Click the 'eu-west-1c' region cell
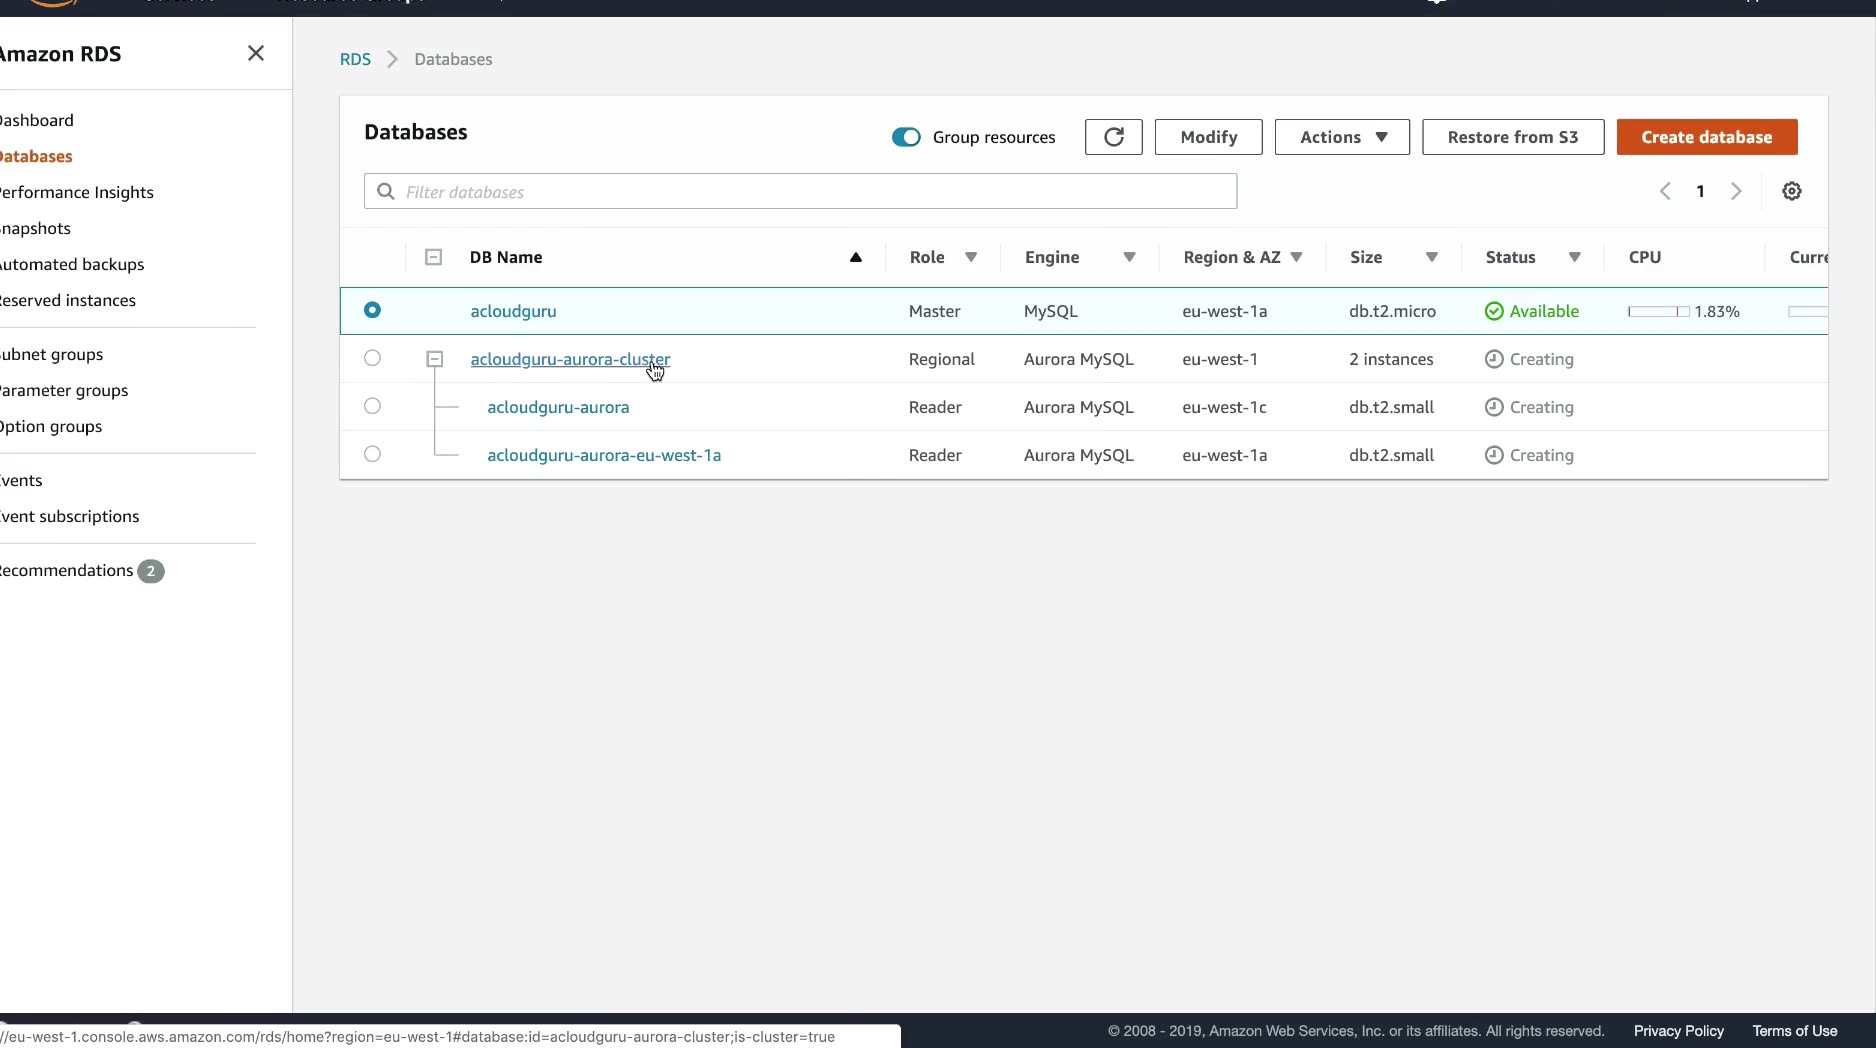This screenshot has width=1876, height=1048. pos(1224,407)
